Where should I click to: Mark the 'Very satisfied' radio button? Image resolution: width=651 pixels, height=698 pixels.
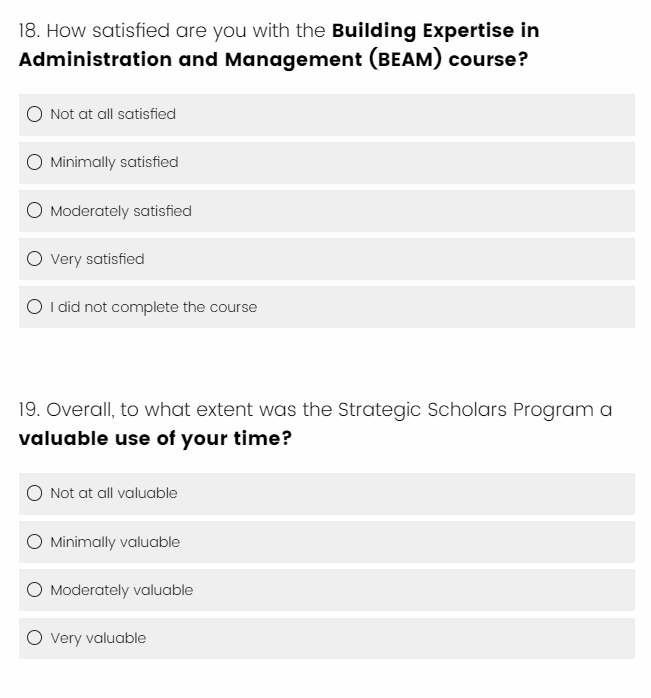pos(35,259)
